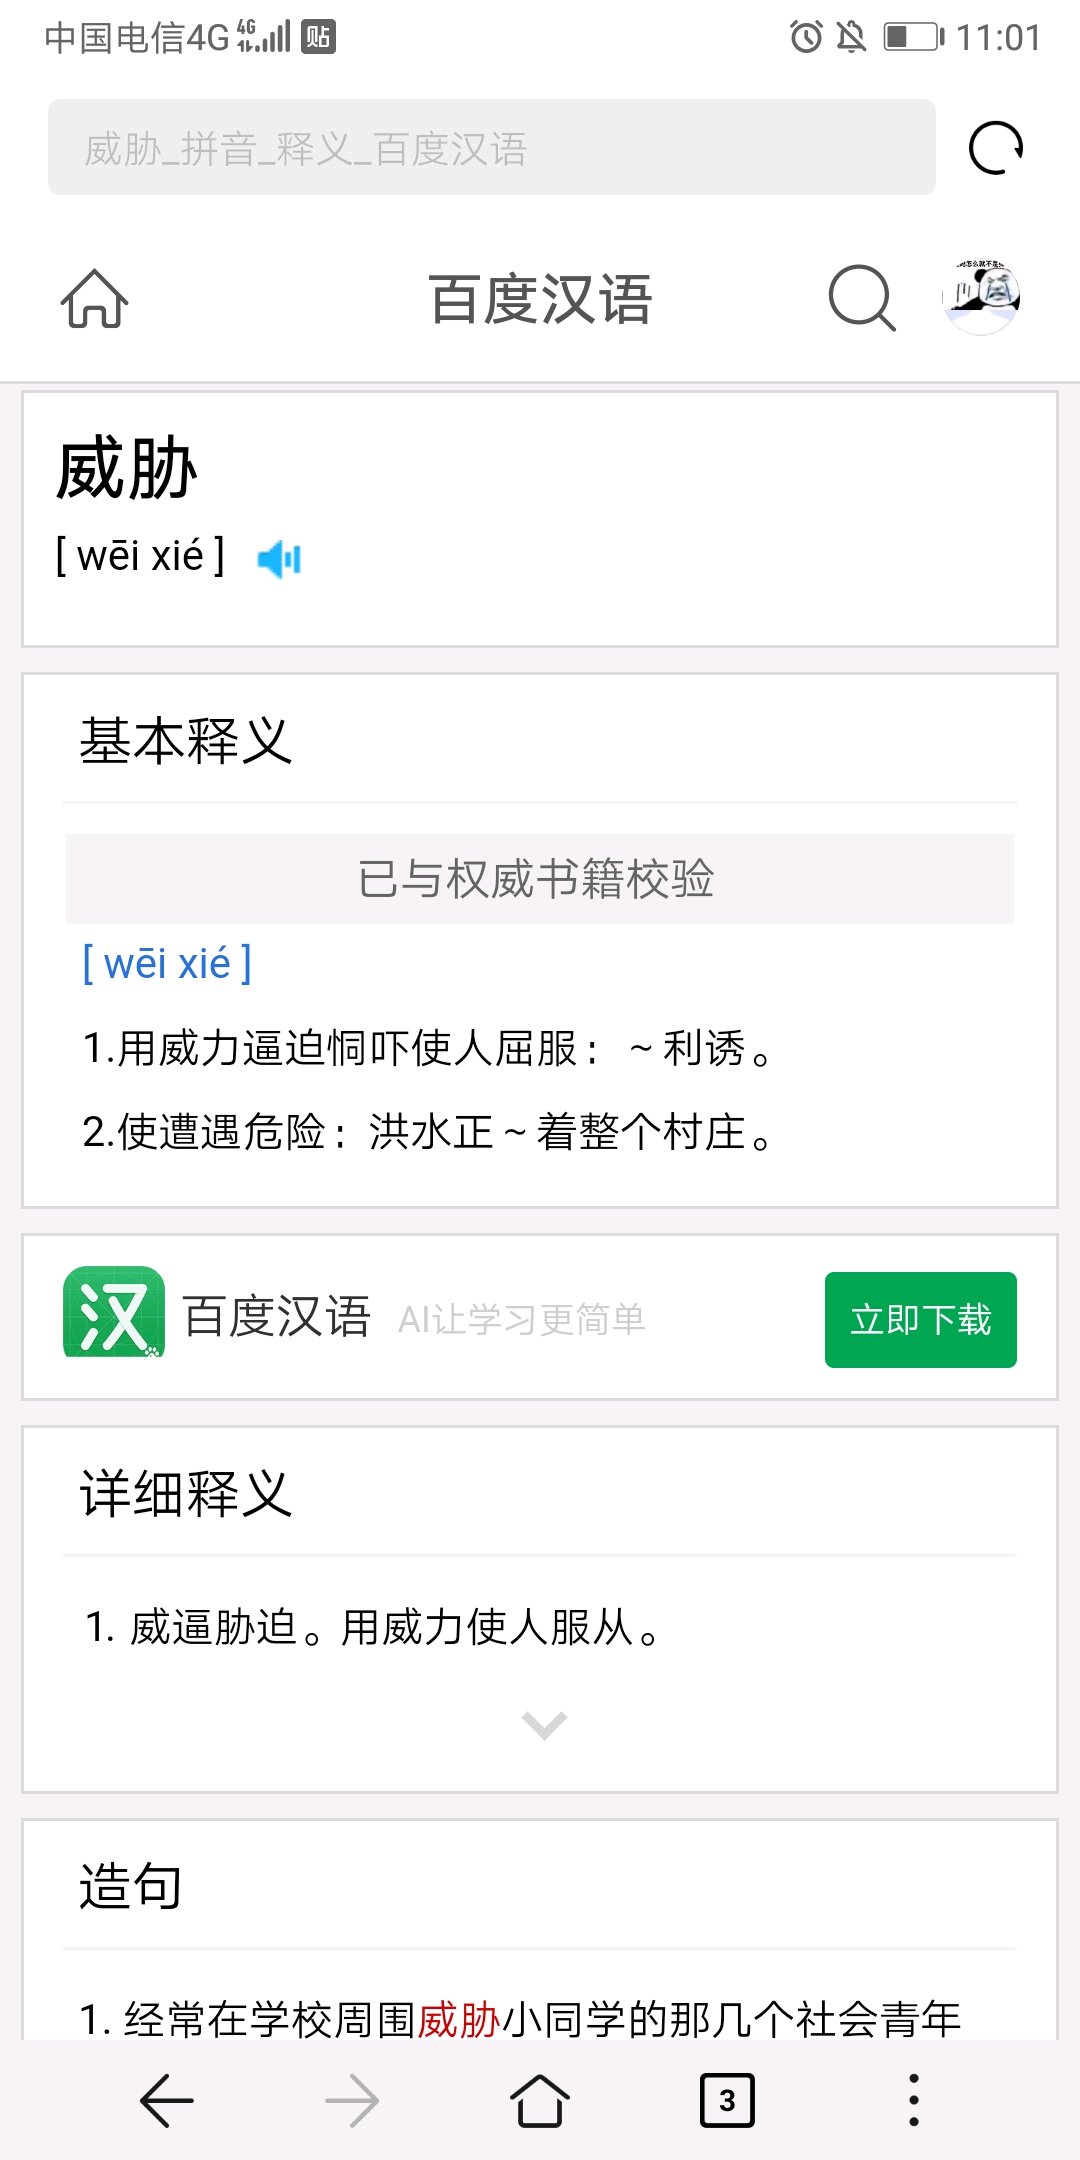Tap the 造句 section heading
This screenshot has height=2160, width=1080.
point(131,1886)
